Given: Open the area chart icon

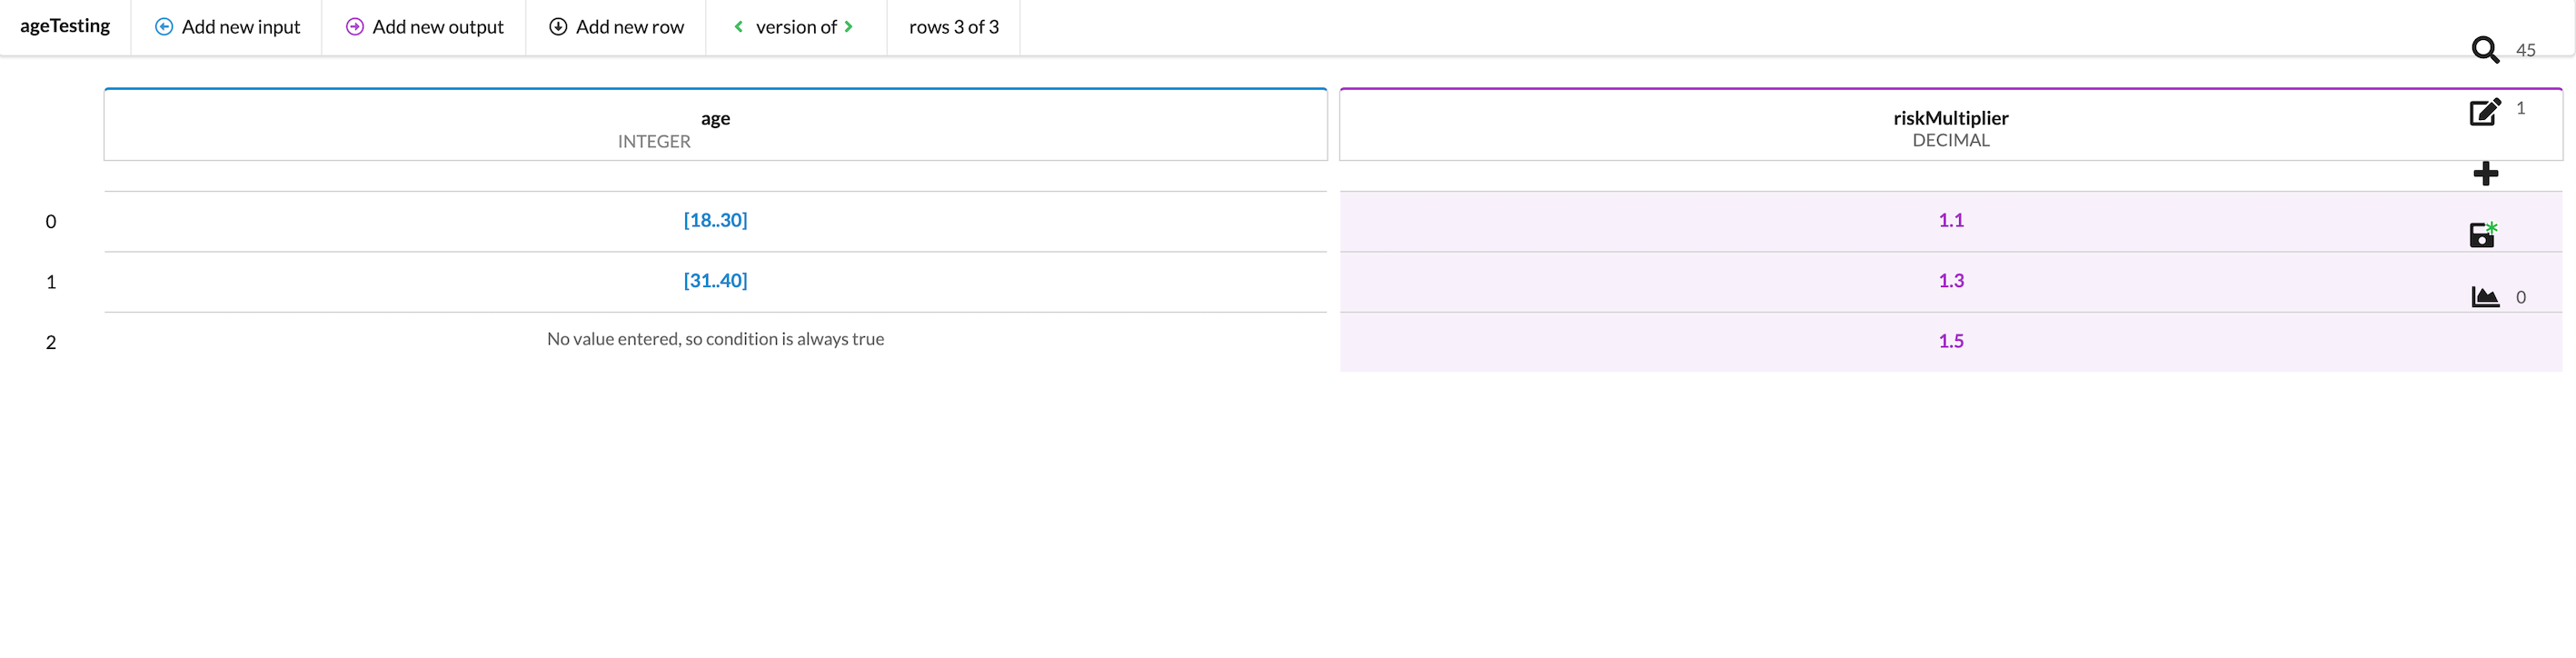Looking at the screenshot, I should (2485, 297).
